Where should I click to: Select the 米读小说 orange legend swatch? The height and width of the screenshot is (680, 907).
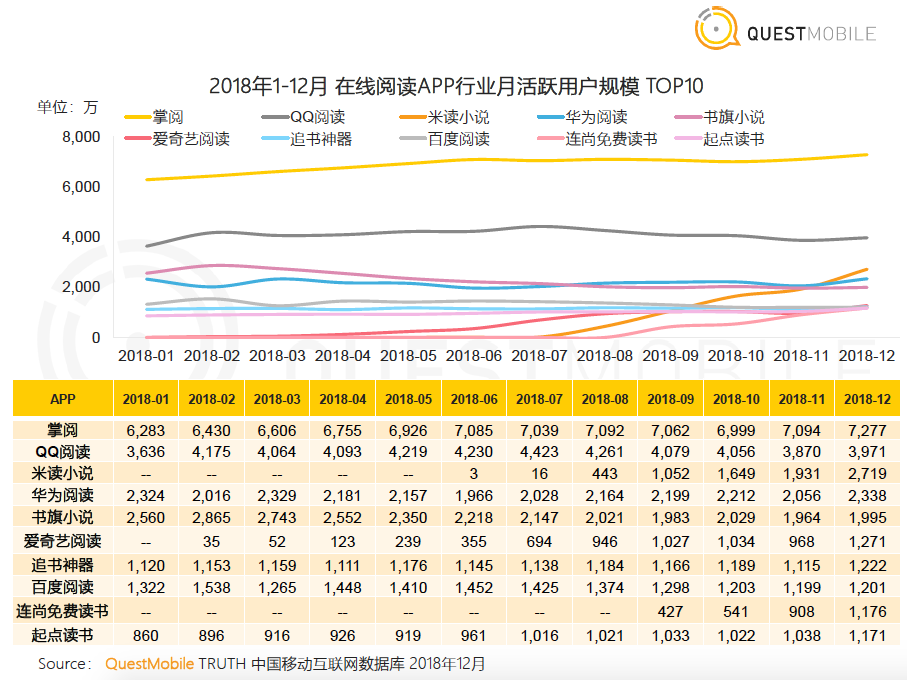pos(413,117)
